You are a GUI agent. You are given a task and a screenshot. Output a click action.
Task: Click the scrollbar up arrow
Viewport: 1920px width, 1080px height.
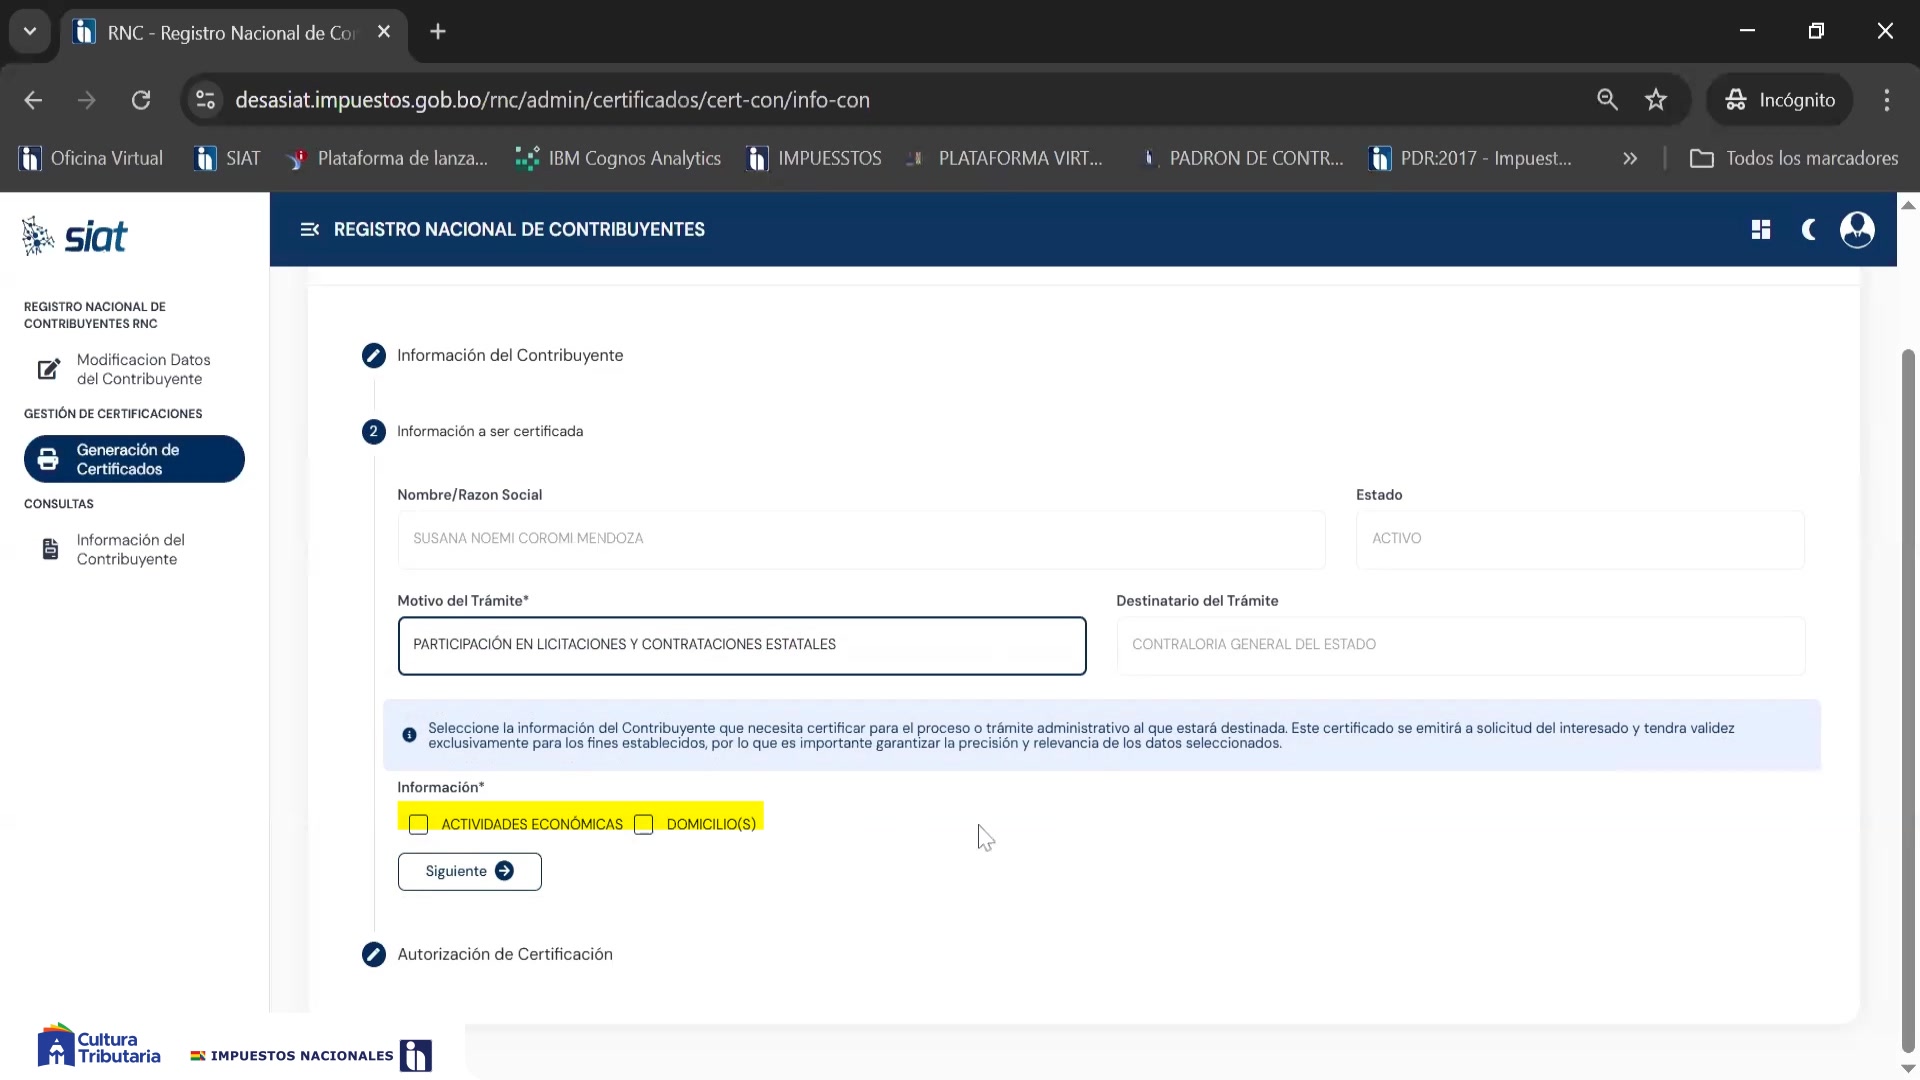coord(1908,205)
